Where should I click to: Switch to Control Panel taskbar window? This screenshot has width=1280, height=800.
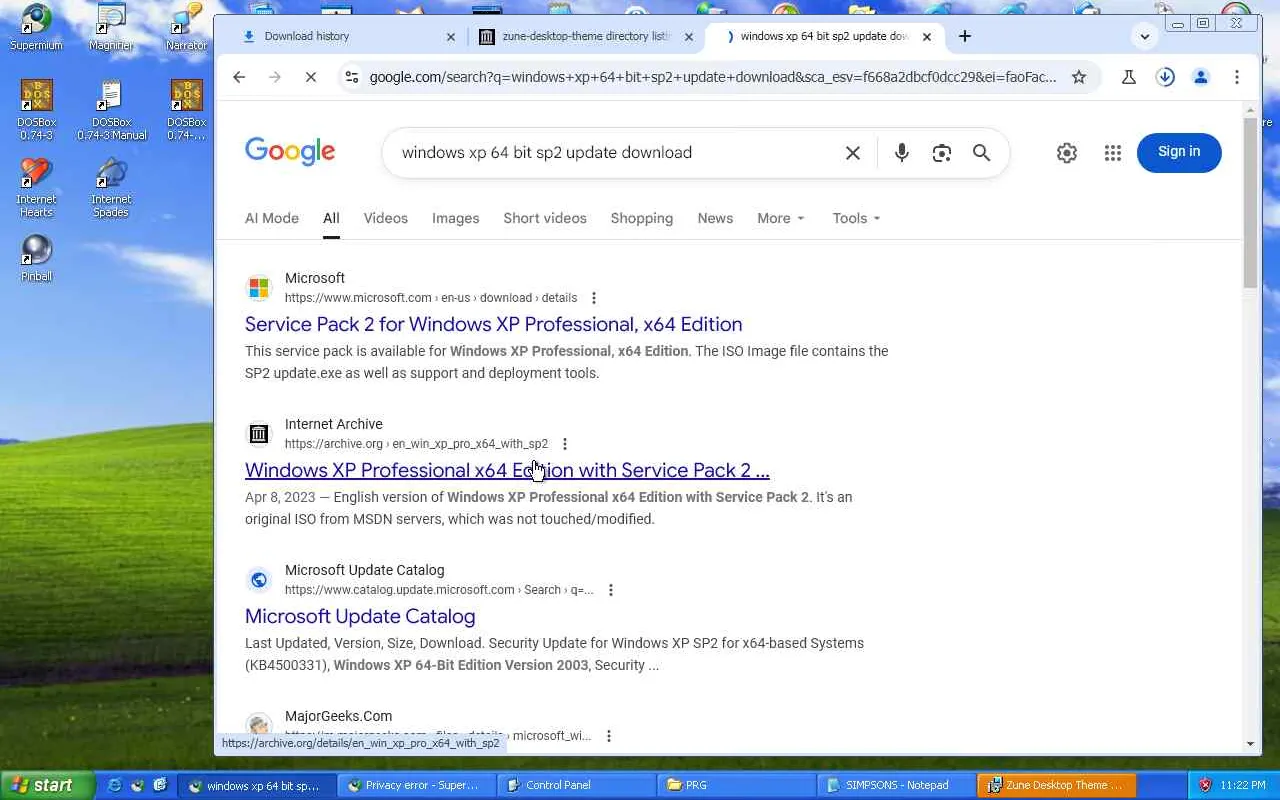[576, 785]
